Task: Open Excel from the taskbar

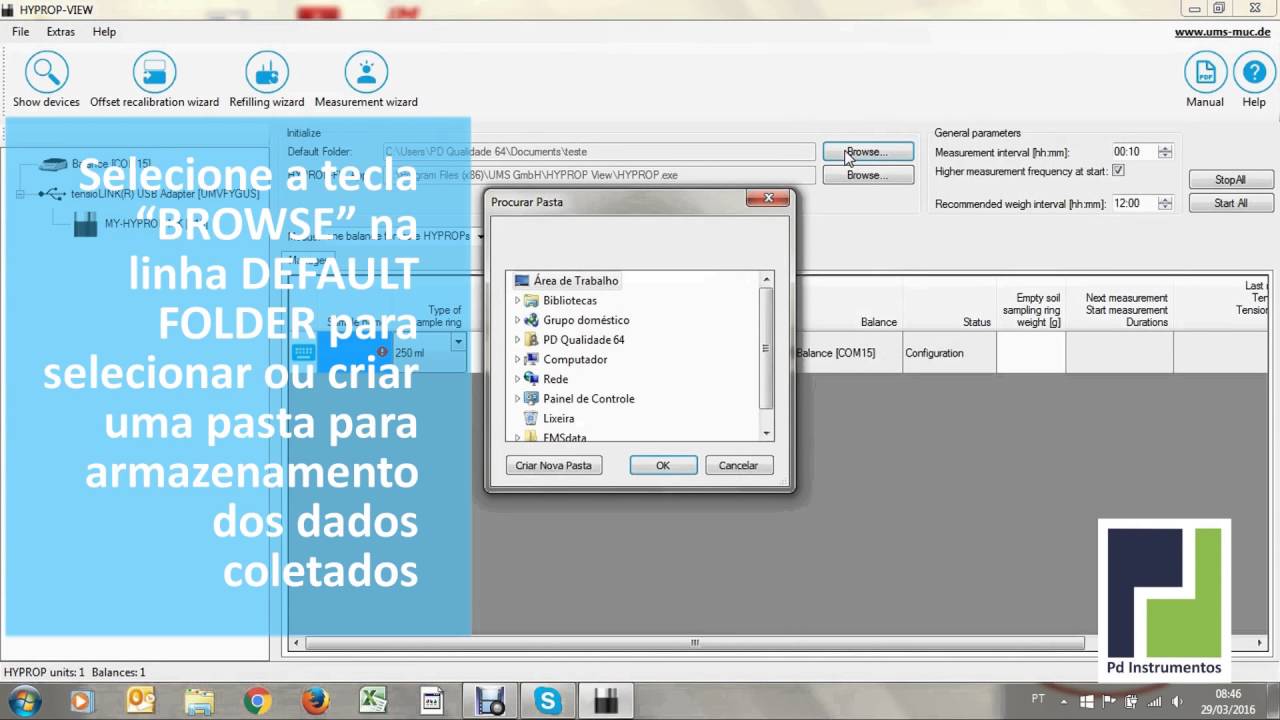Action: (x=373, y=702)
